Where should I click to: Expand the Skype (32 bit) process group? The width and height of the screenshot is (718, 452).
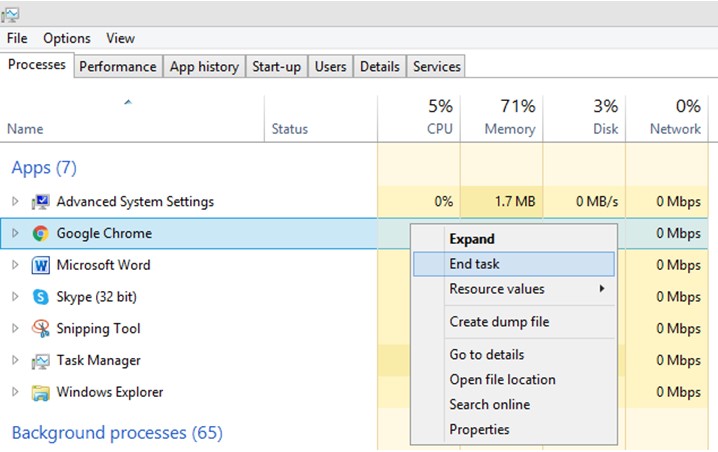15,297
